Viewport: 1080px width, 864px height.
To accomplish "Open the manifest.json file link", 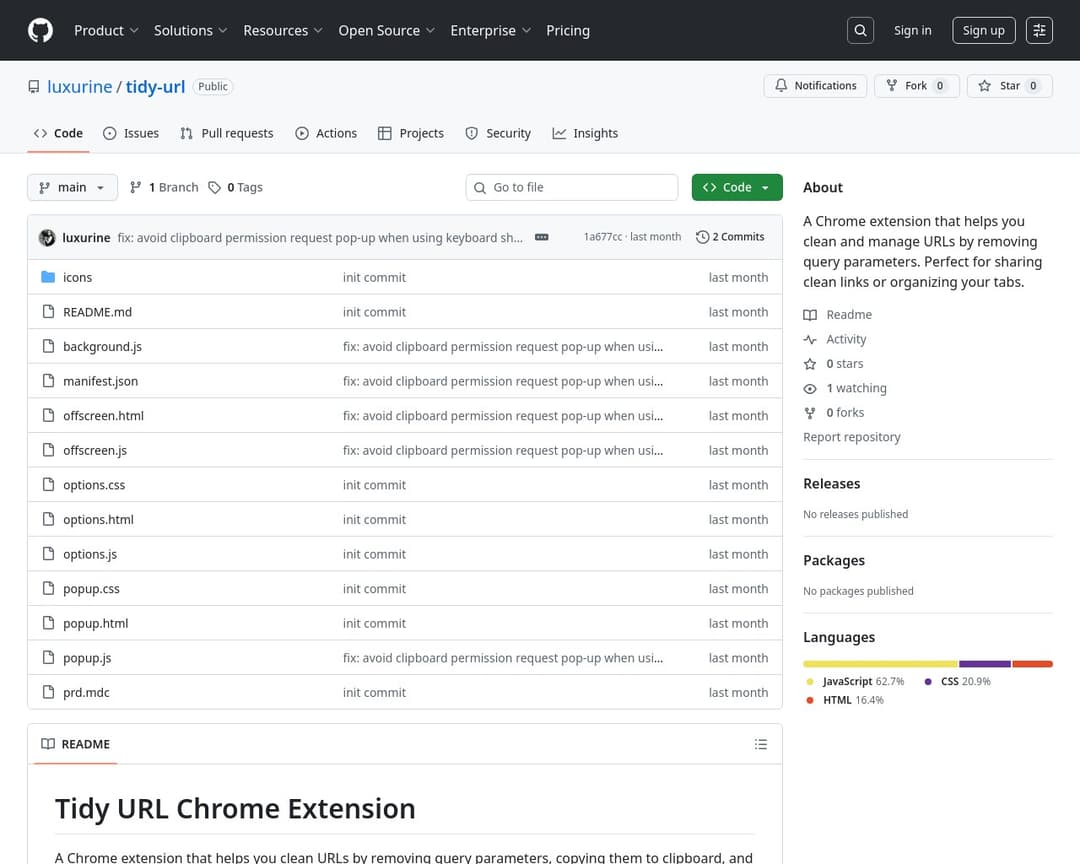I will click(x=100, y=381).
